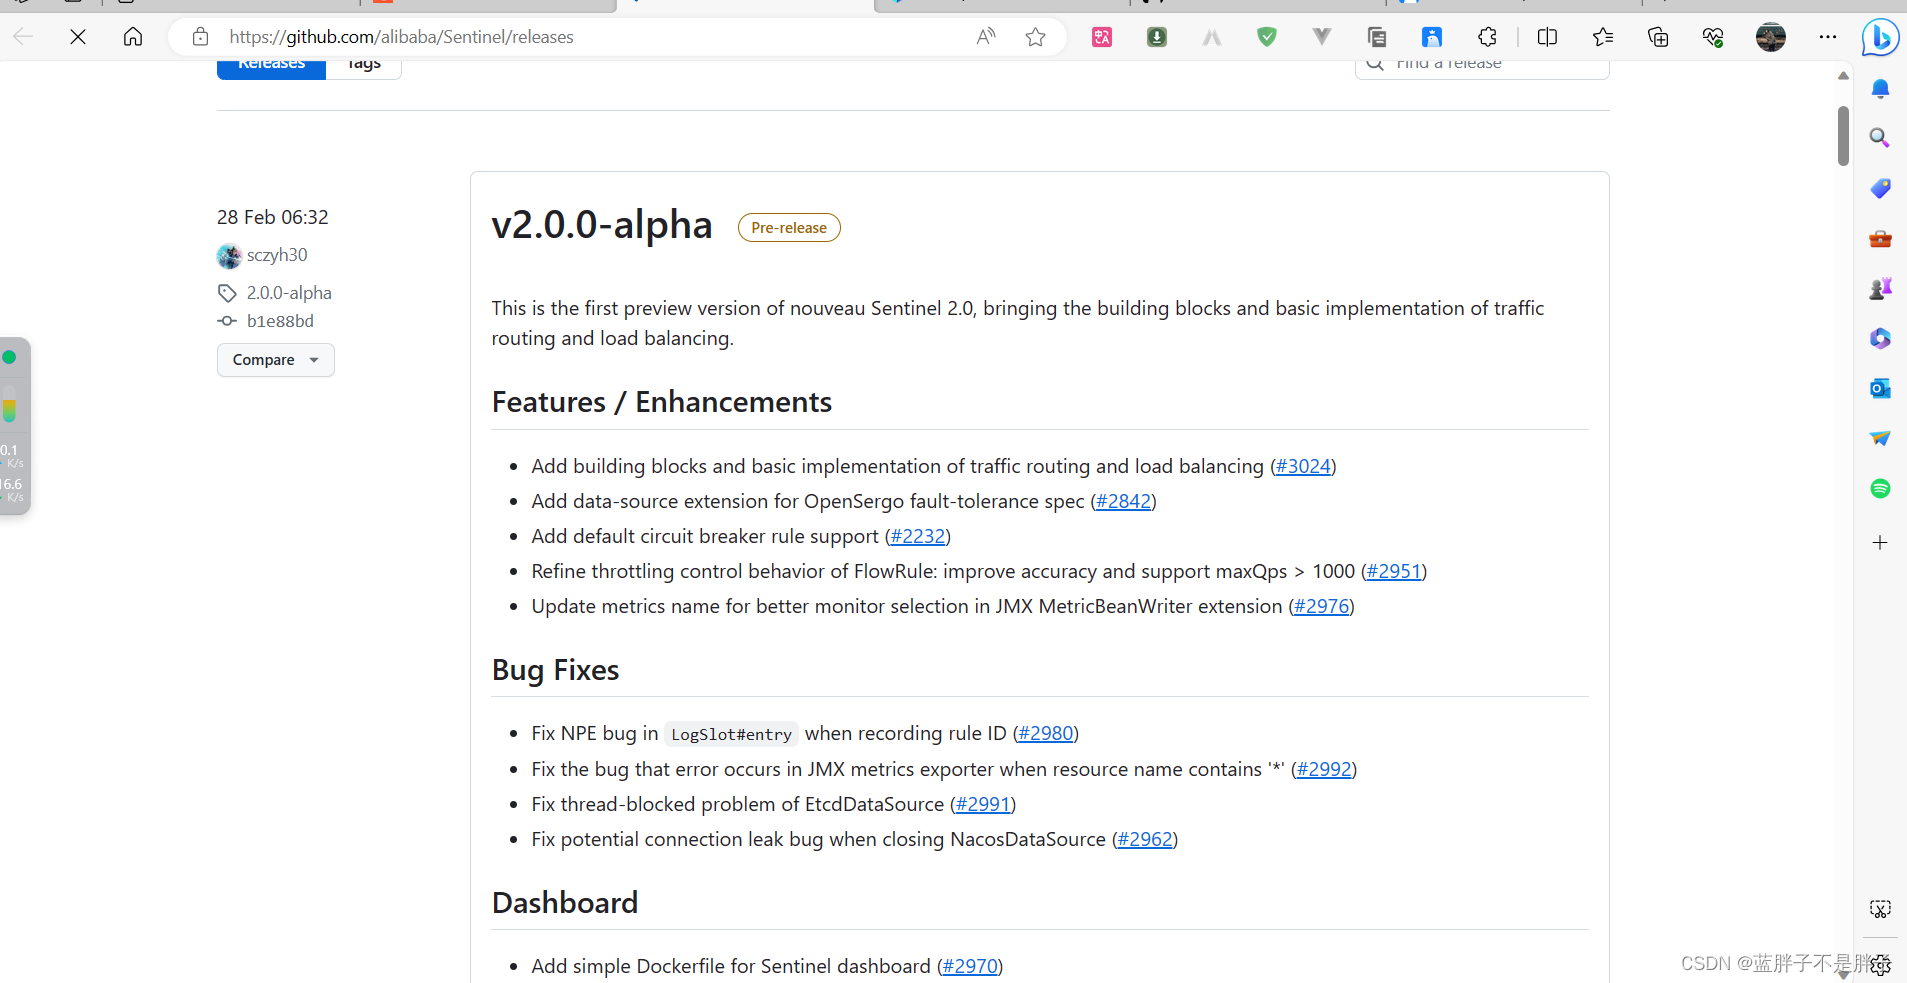Click the LogSlot#entry code snippet
1907x983 pixels.
point(731,734)
